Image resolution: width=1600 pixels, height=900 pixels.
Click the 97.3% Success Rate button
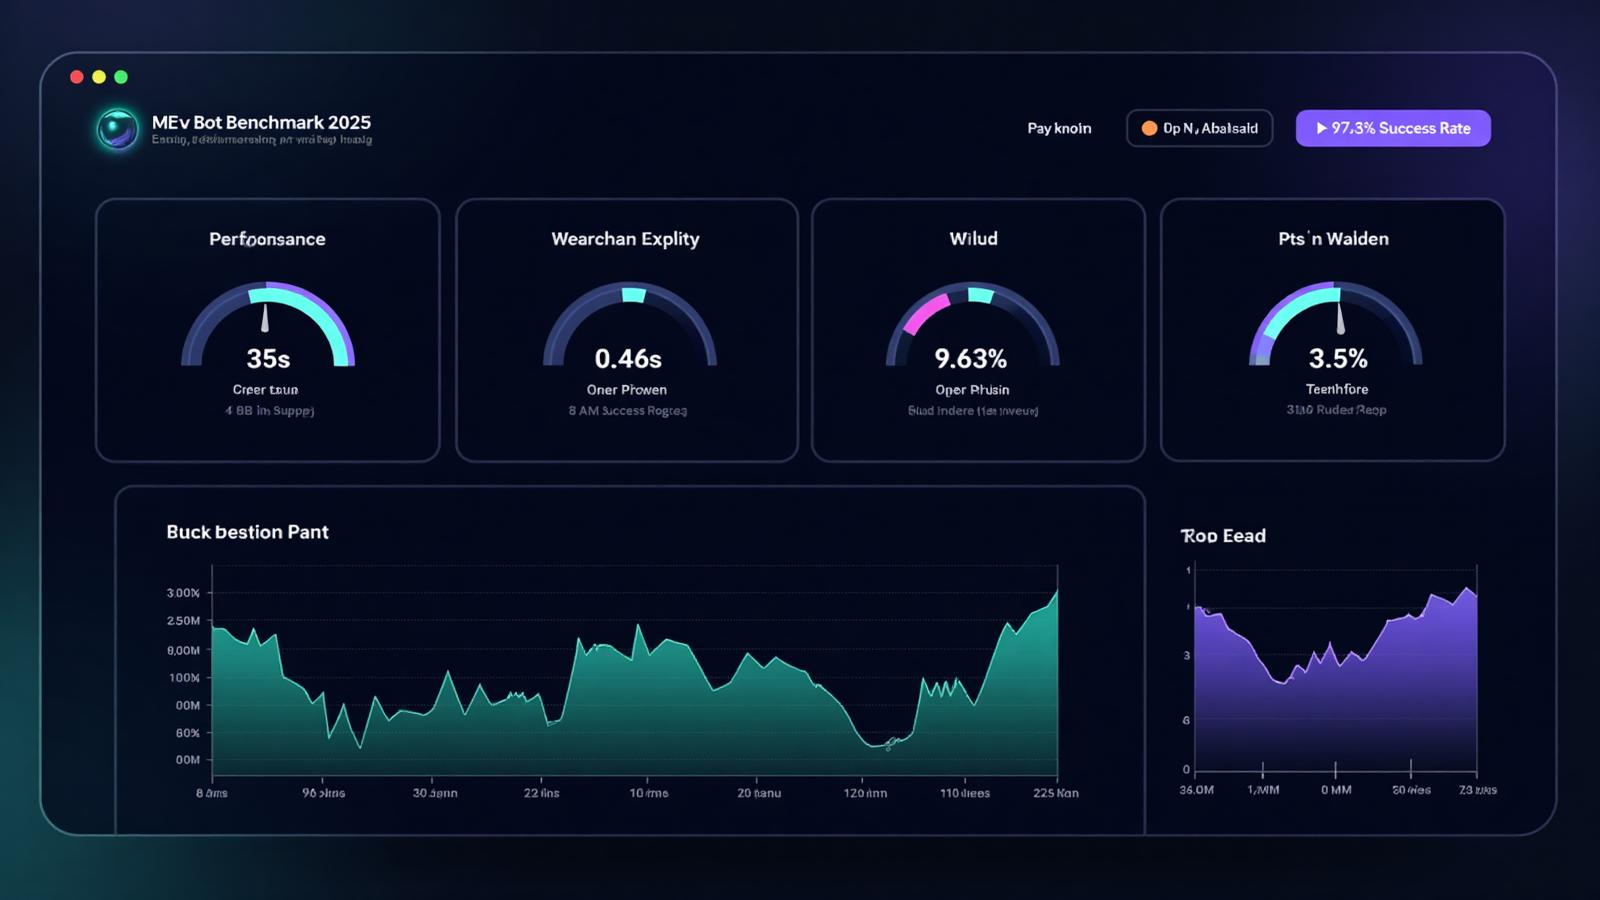pyautogui.click(x=1393, y=128)
